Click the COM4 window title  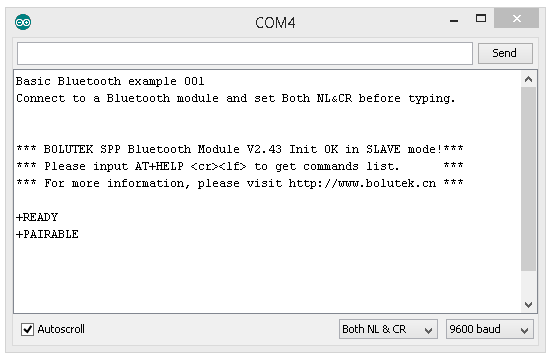click(x=275, y=23)
